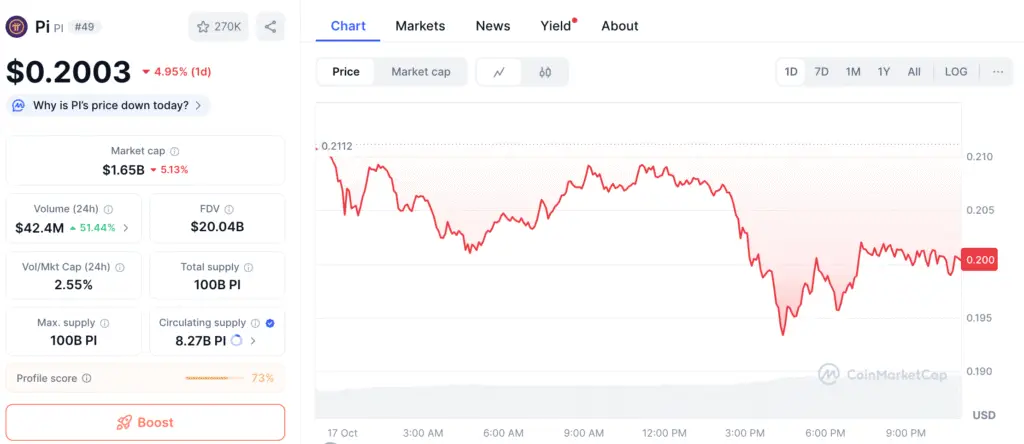This screenshot has width=1024, height=444.
Task: Add Pi to watchlist star button
Action: (218, 27)
